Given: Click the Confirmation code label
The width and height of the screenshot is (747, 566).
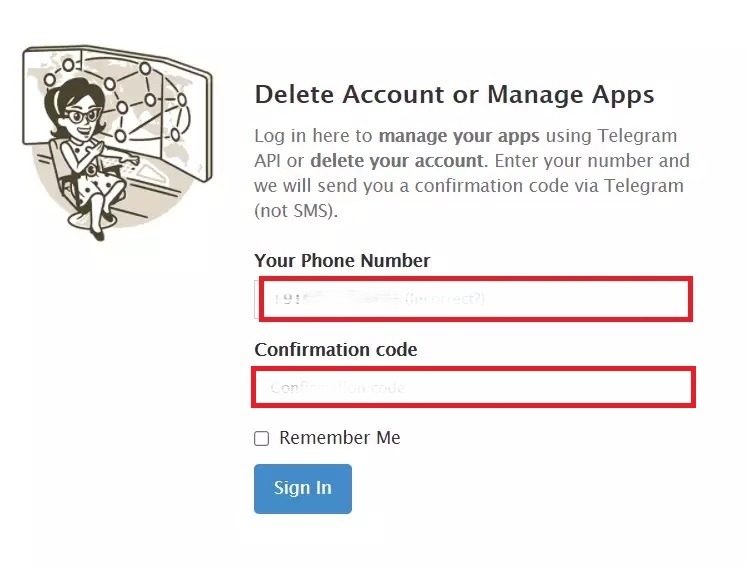Looking at the screenshot, I should [x=336, y=350].
